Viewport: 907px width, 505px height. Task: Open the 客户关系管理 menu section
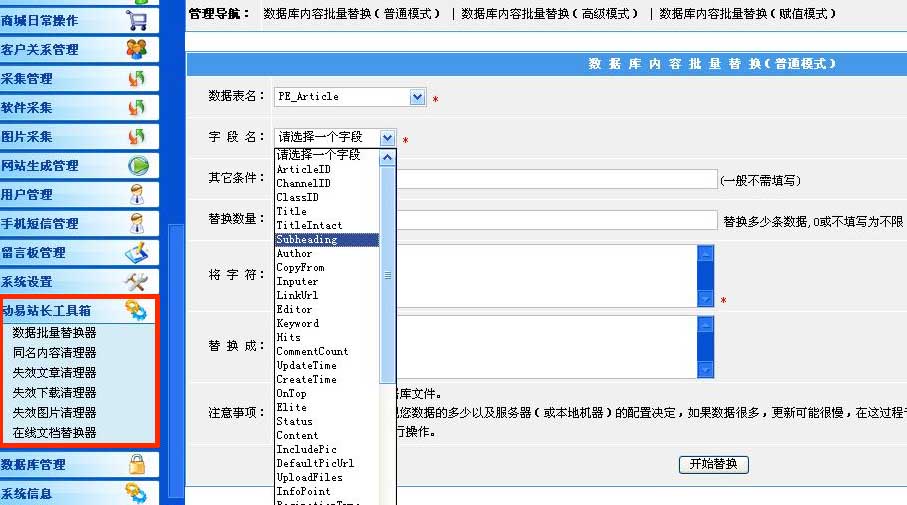click(79, 49)
